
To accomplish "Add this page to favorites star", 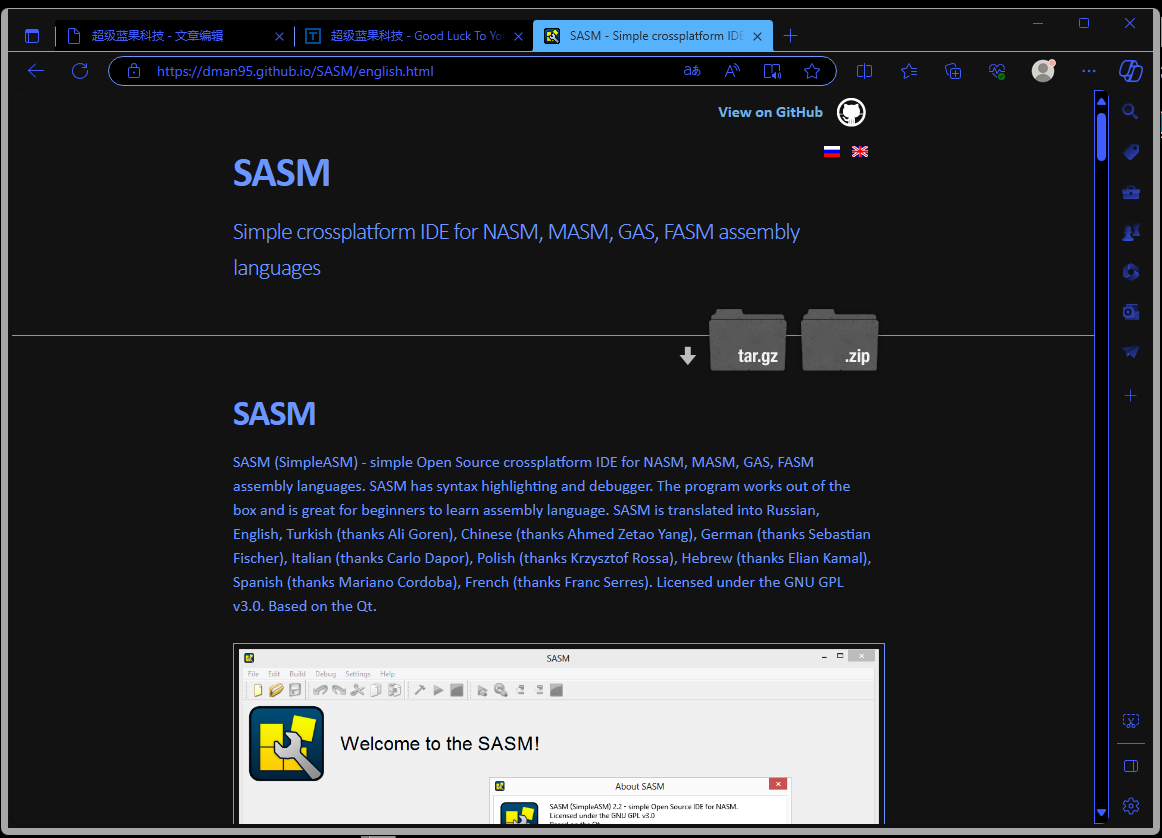I will (812, 71).
